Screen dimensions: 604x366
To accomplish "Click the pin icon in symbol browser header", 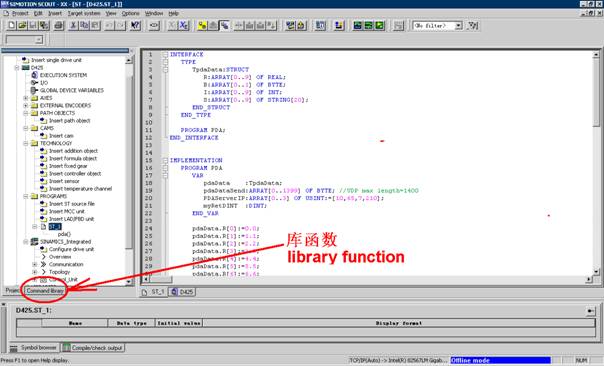I will click(590, 311).
